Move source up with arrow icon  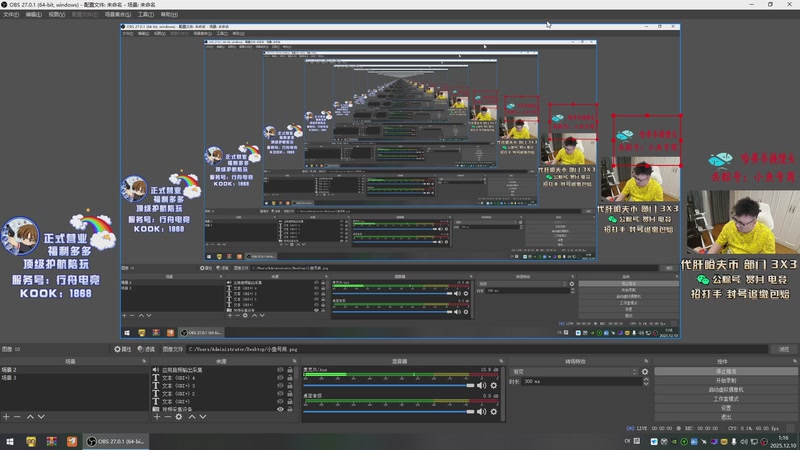192,417
